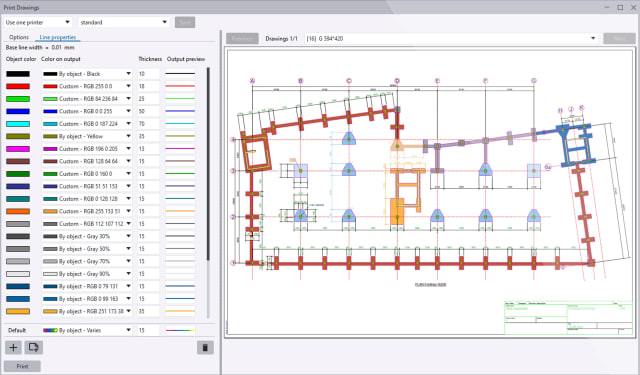Click the Previous drawing button
Viewport: 640px width, 375px height.
tap(242, 38)
